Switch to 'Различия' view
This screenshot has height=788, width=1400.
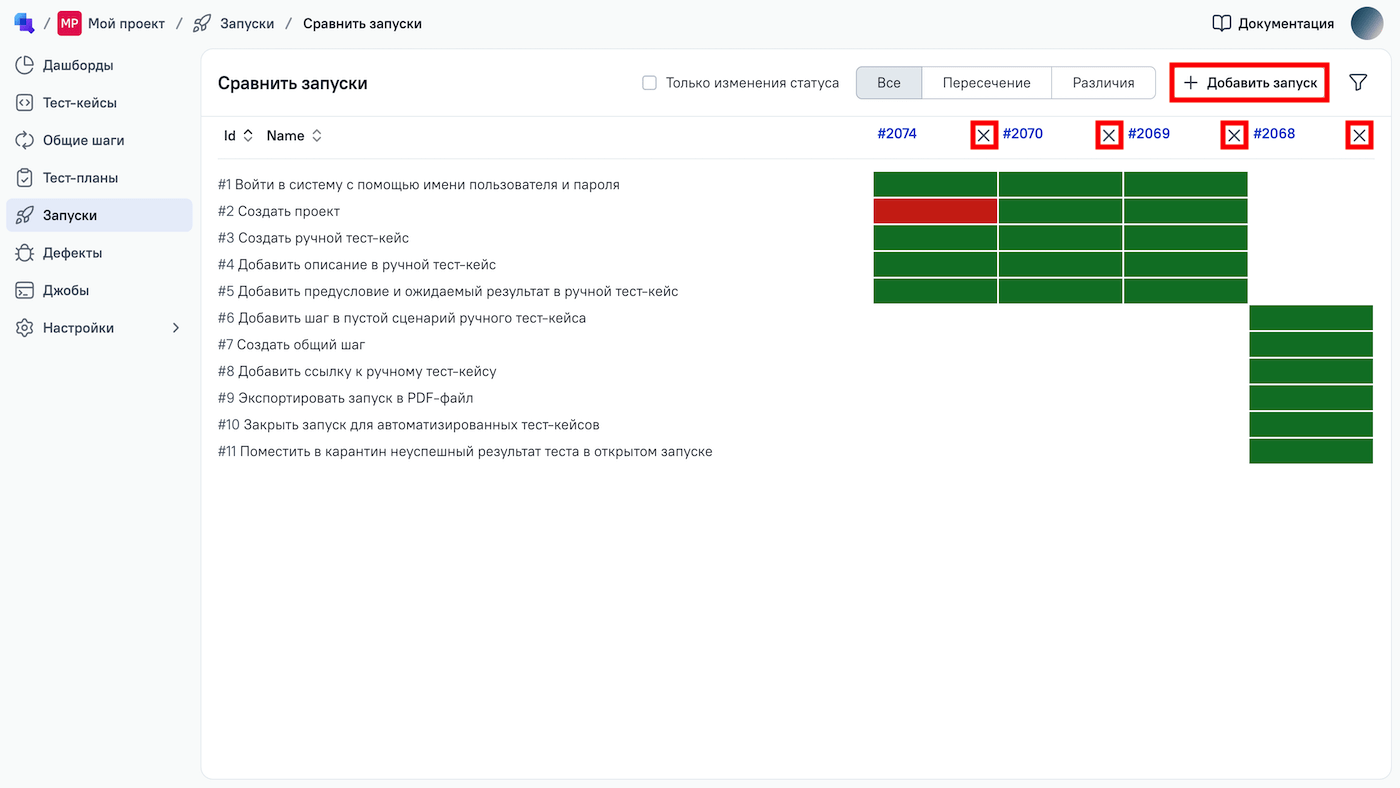point(1103,83)
